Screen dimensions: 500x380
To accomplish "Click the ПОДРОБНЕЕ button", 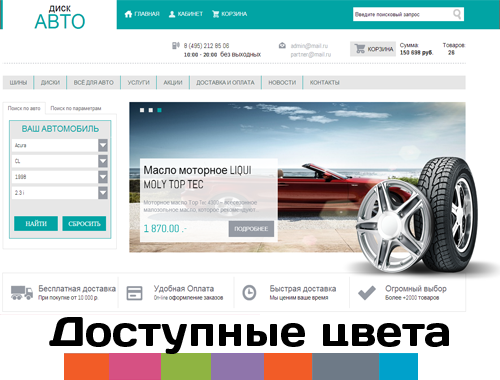I will click(x=251, y=229).
